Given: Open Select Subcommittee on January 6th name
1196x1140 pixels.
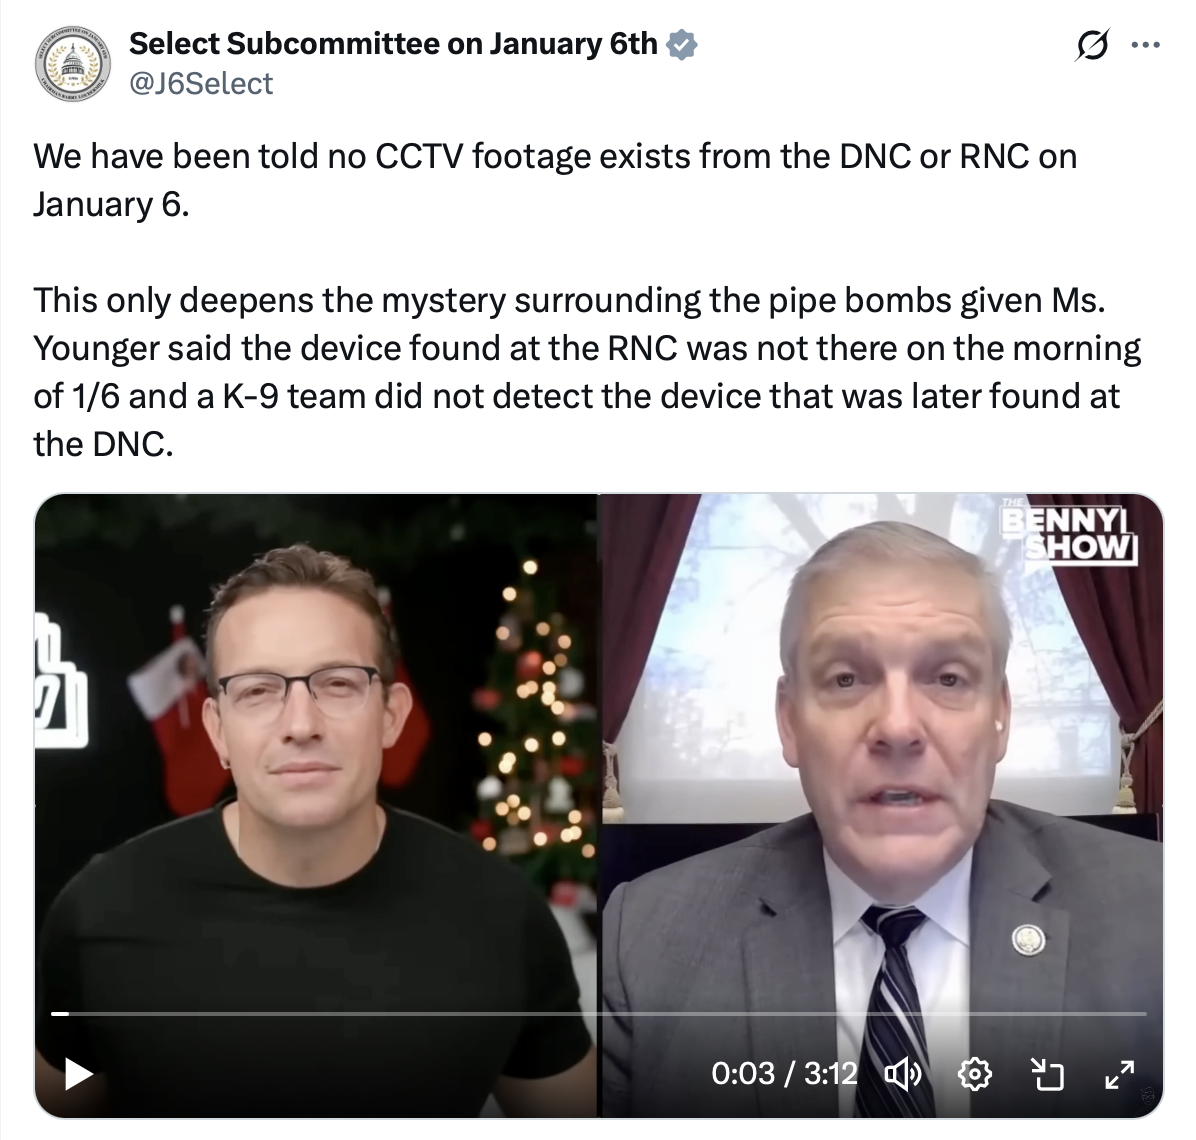Looking at the screenshot, I should (x=393, y=44).
